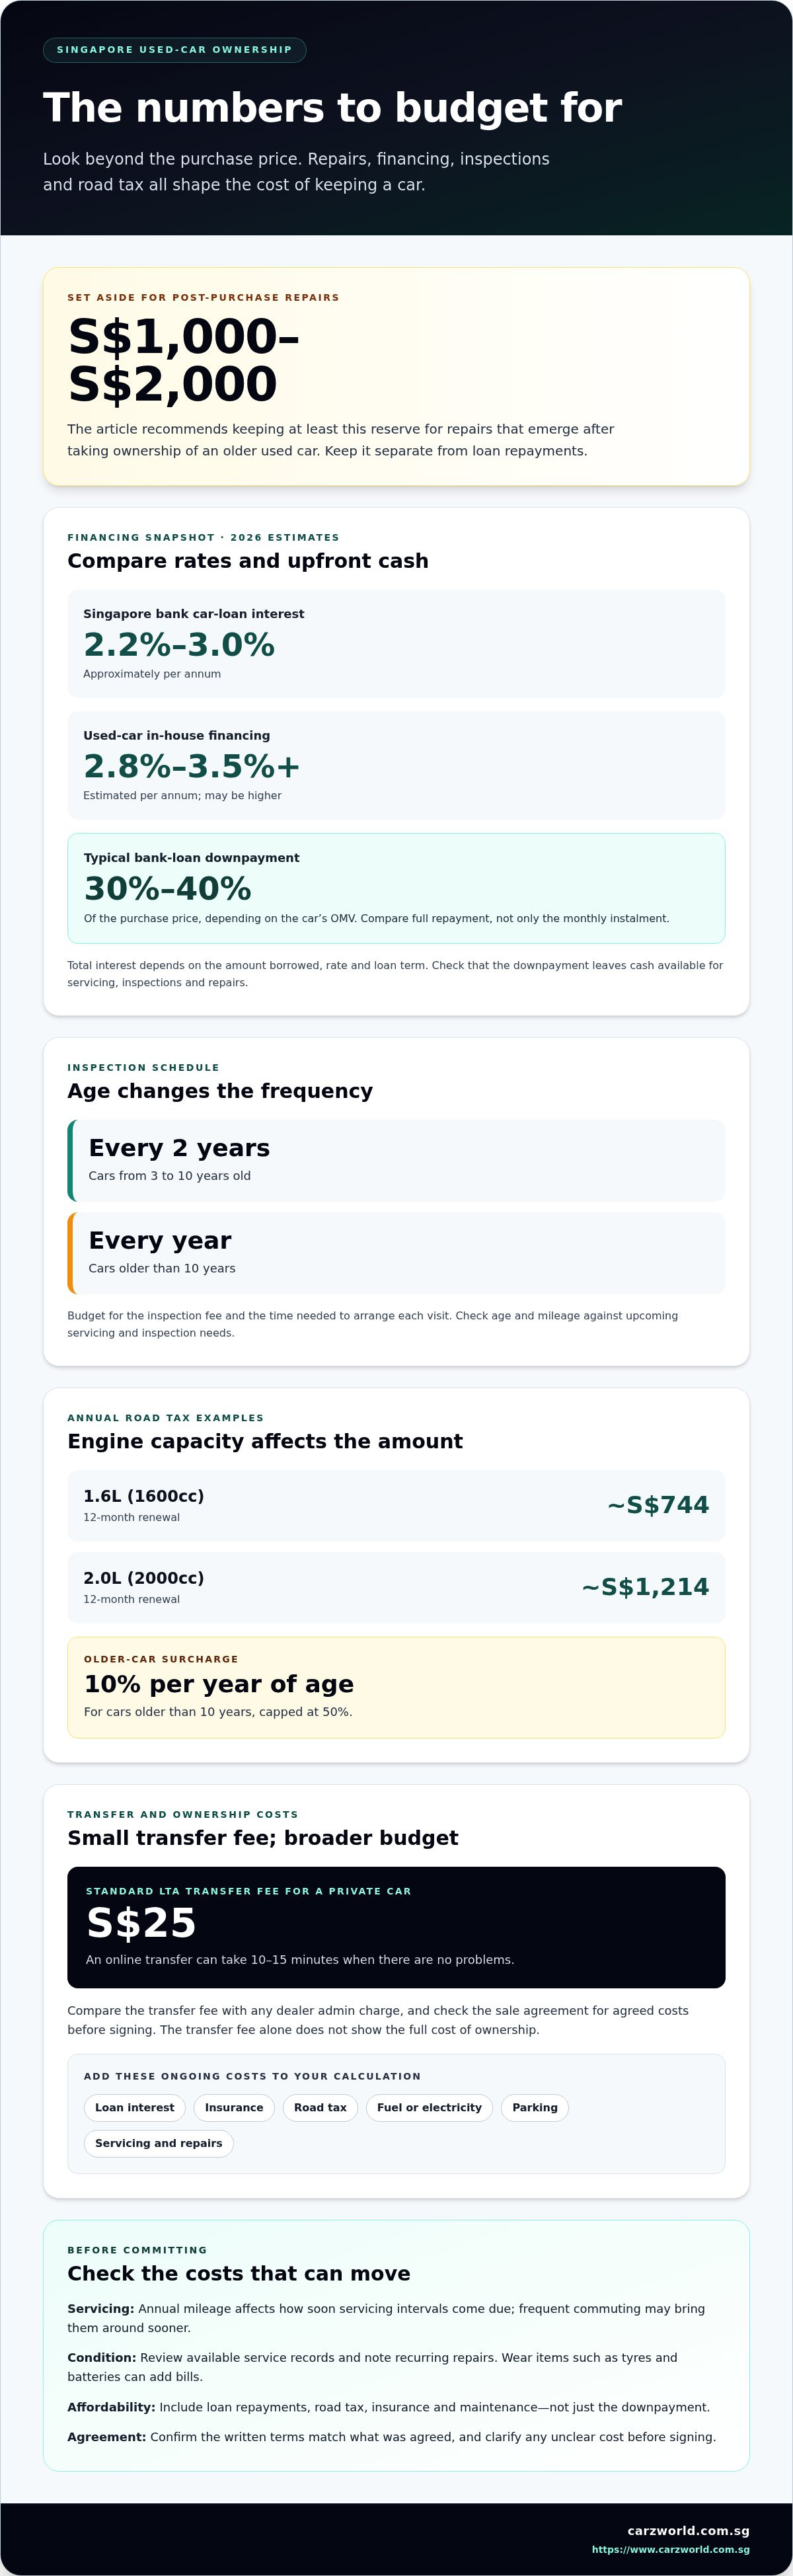
Task: Click the Typical bank-loan downpayment card
Action: pyautogui.click(x=396, y=888)
